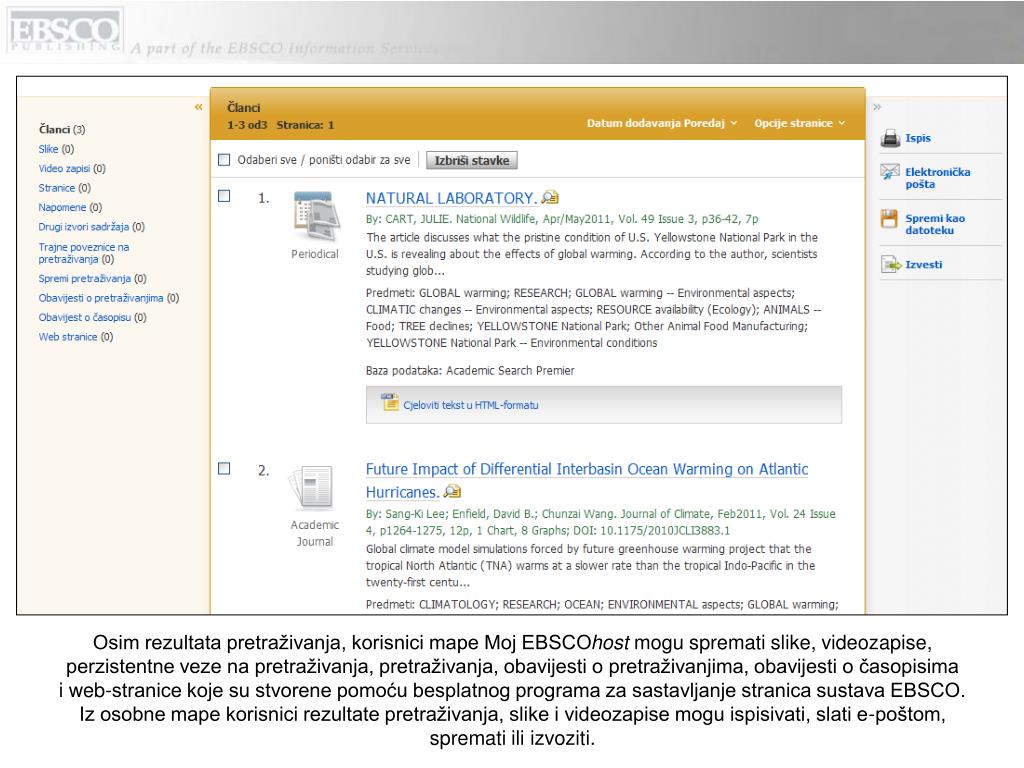Screen dimensions: 1024x768
Task: Click the HTML full text document icon
Action: tap(390, 402)
